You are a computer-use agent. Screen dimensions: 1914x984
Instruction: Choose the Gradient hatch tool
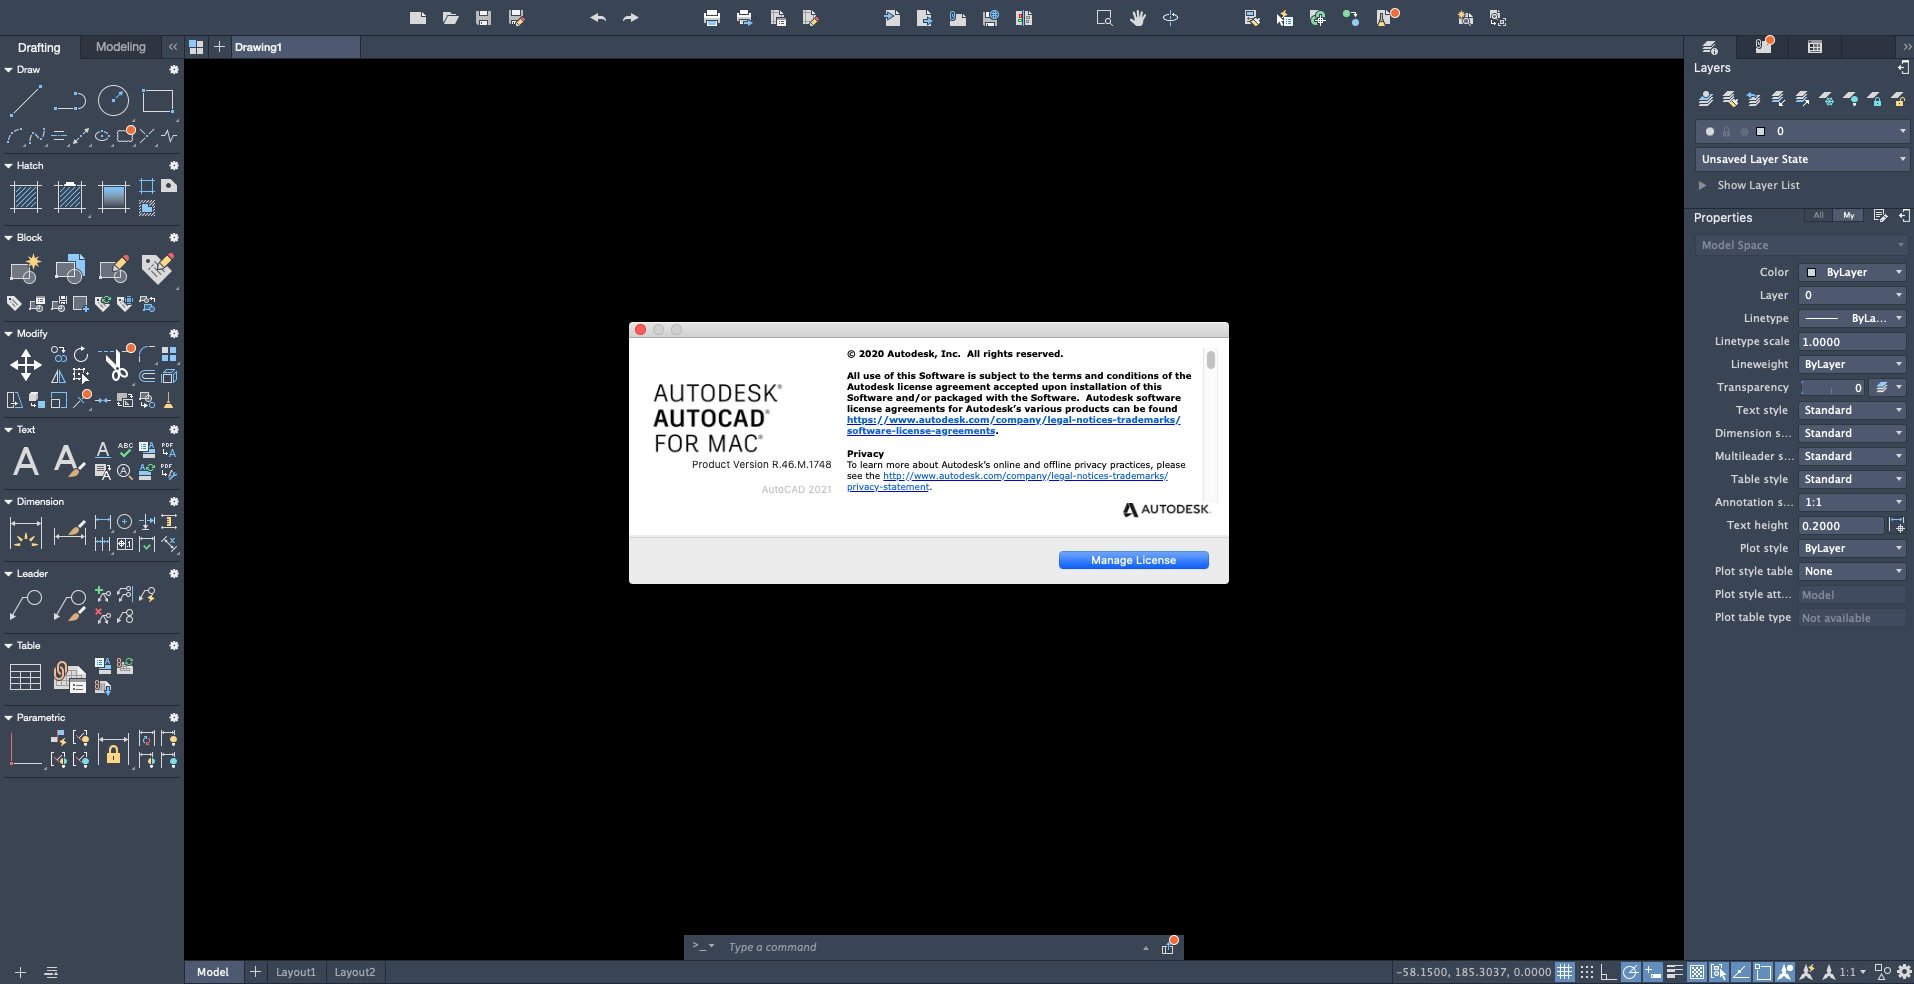[x=113, y=197]
